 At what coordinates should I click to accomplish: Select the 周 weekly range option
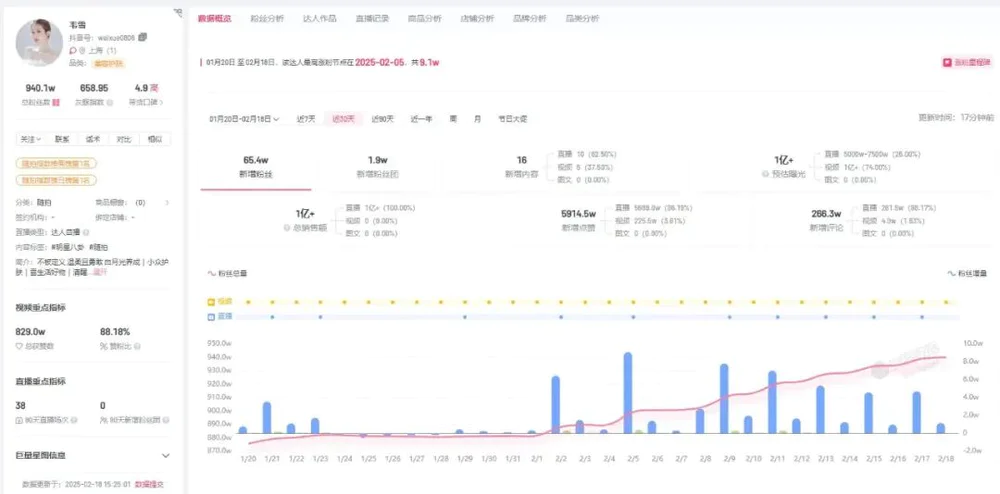pos(453,119)
